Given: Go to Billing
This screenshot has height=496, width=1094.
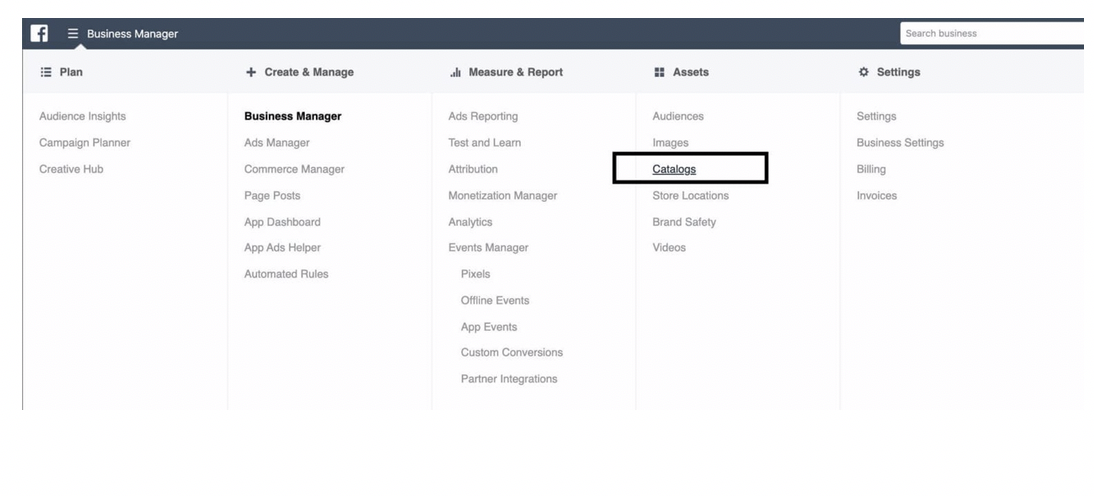Looking at the screenshot, I should pos(871,169).
